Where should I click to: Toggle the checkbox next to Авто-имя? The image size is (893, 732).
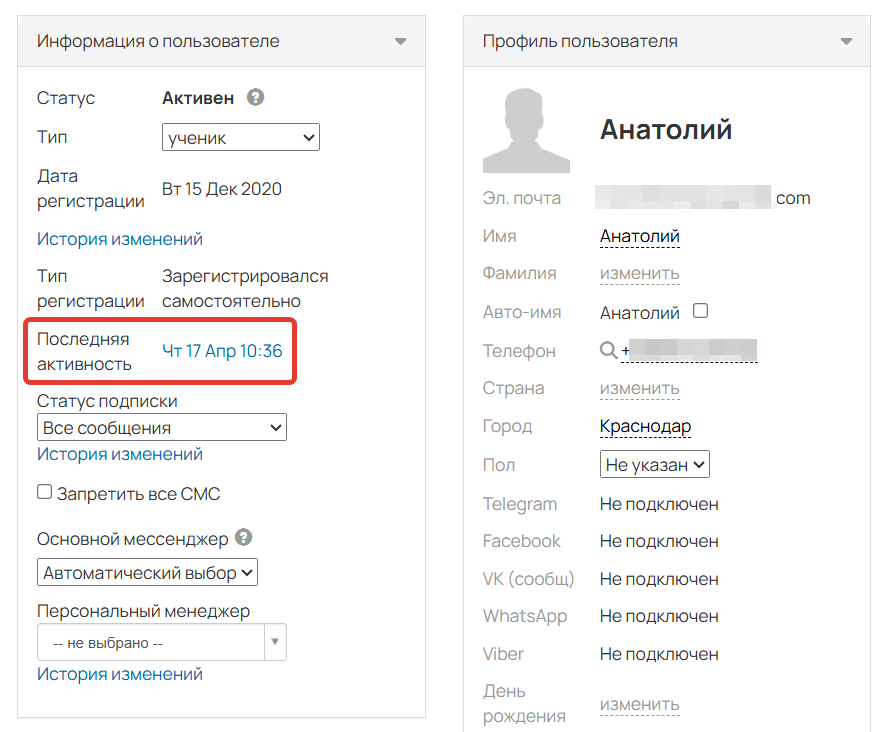[x=700, y=310]
